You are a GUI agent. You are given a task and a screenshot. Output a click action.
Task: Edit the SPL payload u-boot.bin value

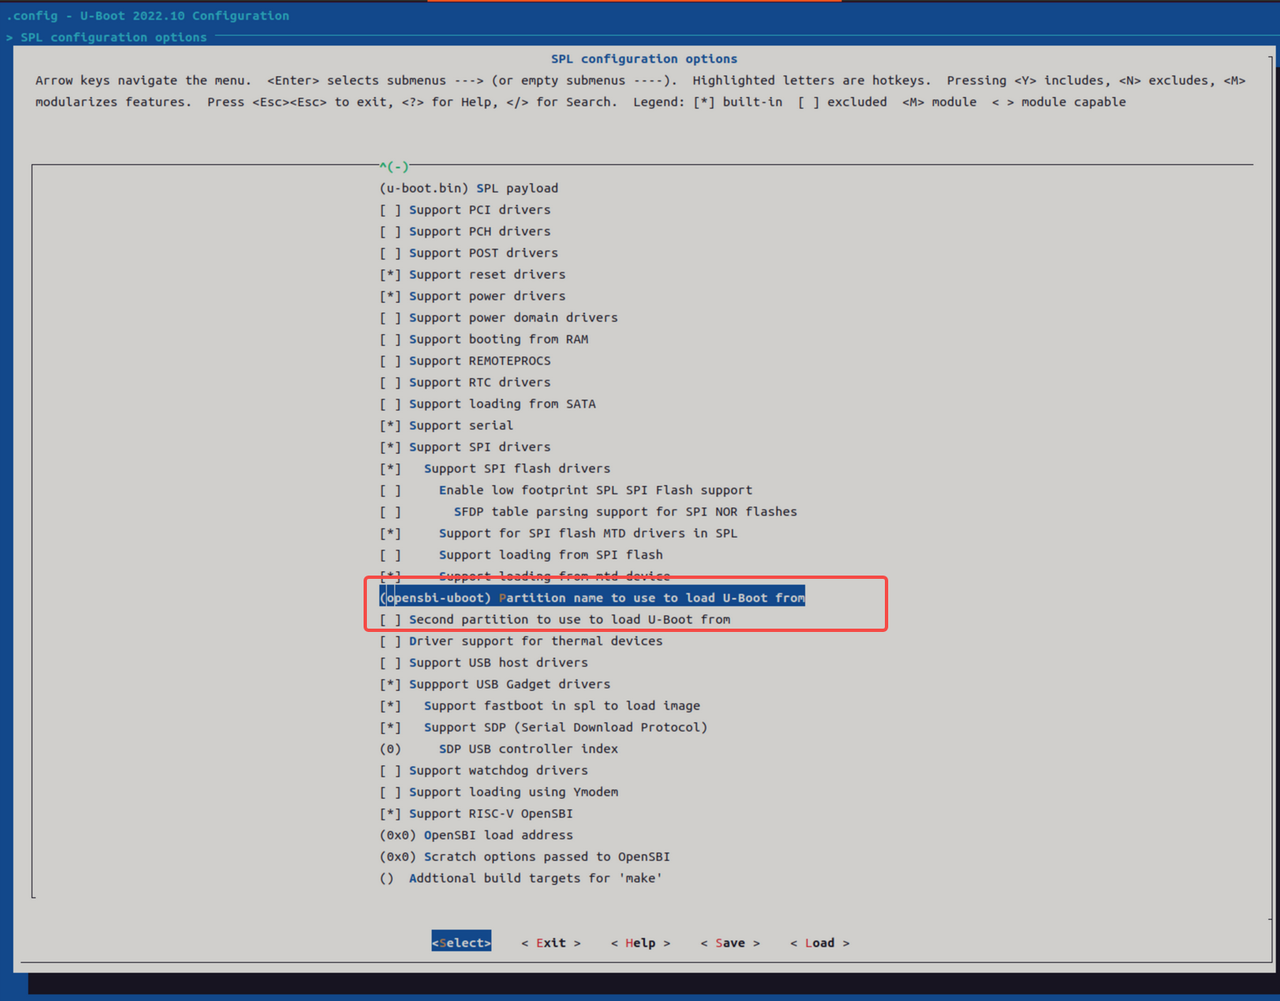468,188
